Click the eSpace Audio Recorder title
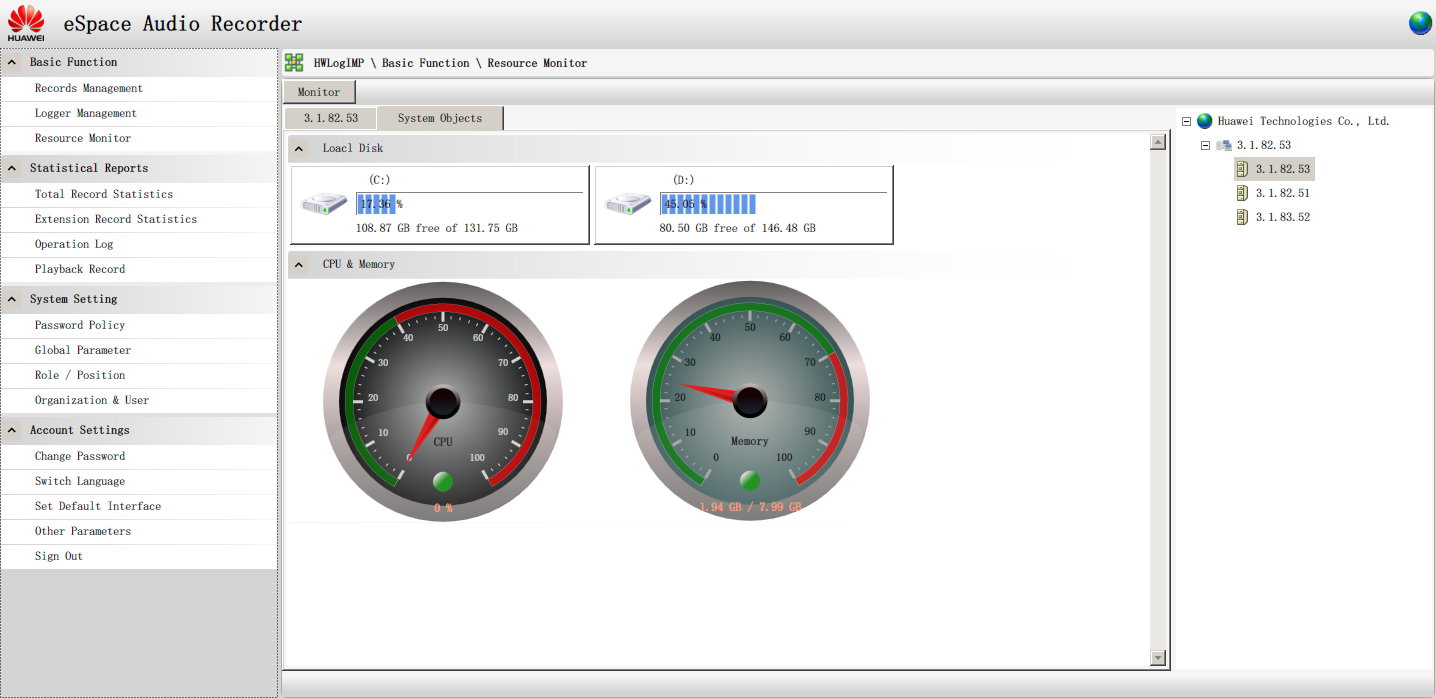1436x698 pixels. coord(182,23)
